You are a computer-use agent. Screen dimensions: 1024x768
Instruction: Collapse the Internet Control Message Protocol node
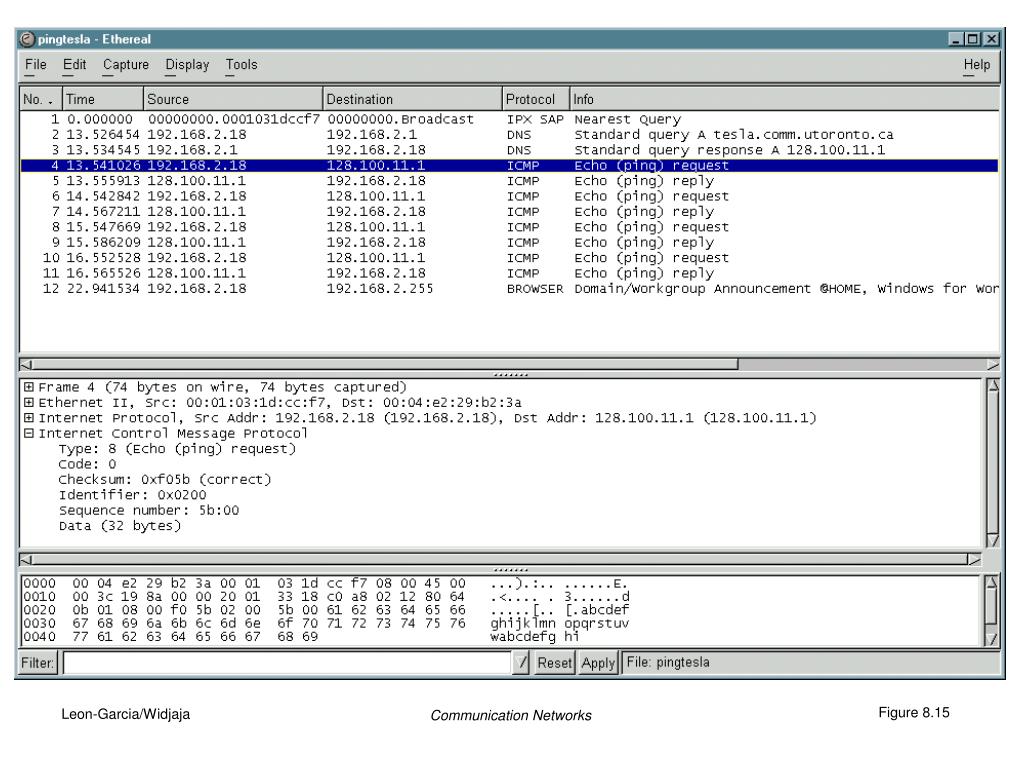coord(29,433)
